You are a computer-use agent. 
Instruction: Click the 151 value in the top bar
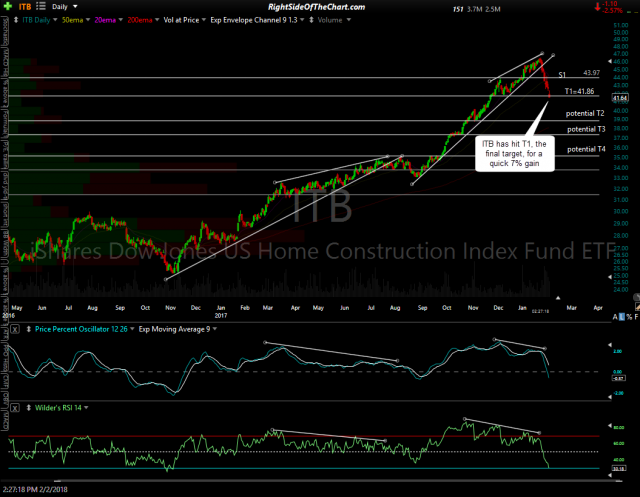click(458, 9)
